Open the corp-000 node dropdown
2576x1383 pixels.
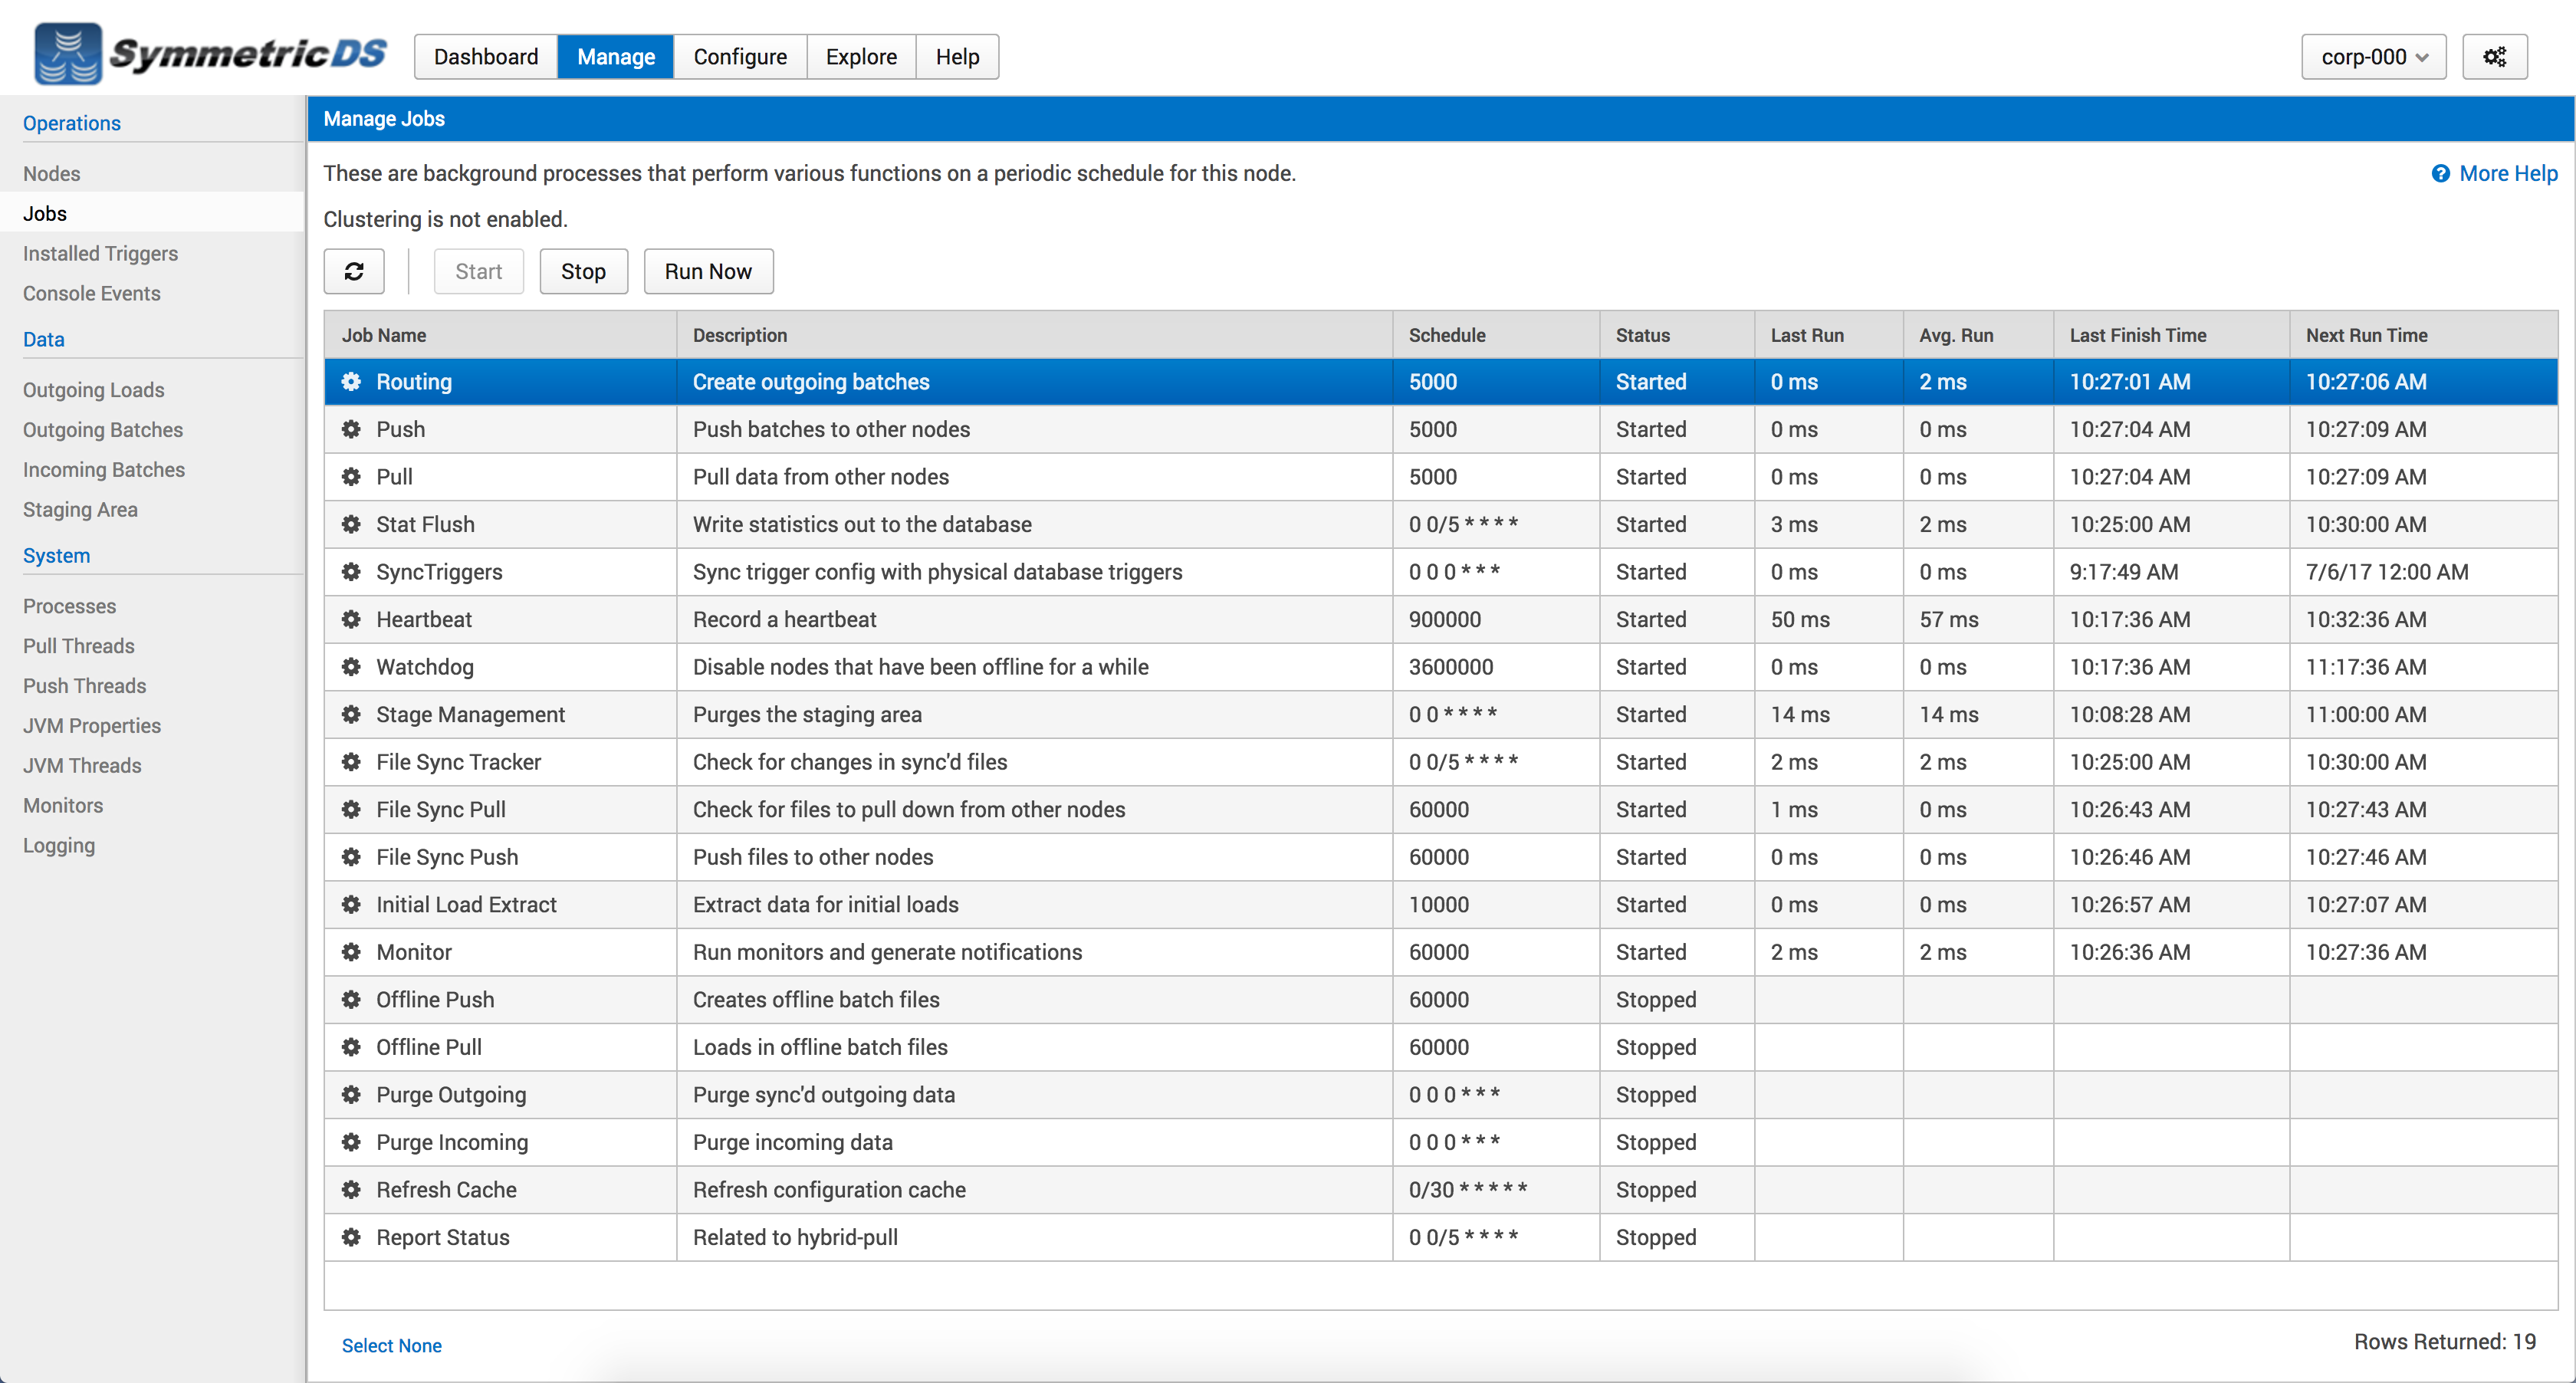pos(2373,57)
